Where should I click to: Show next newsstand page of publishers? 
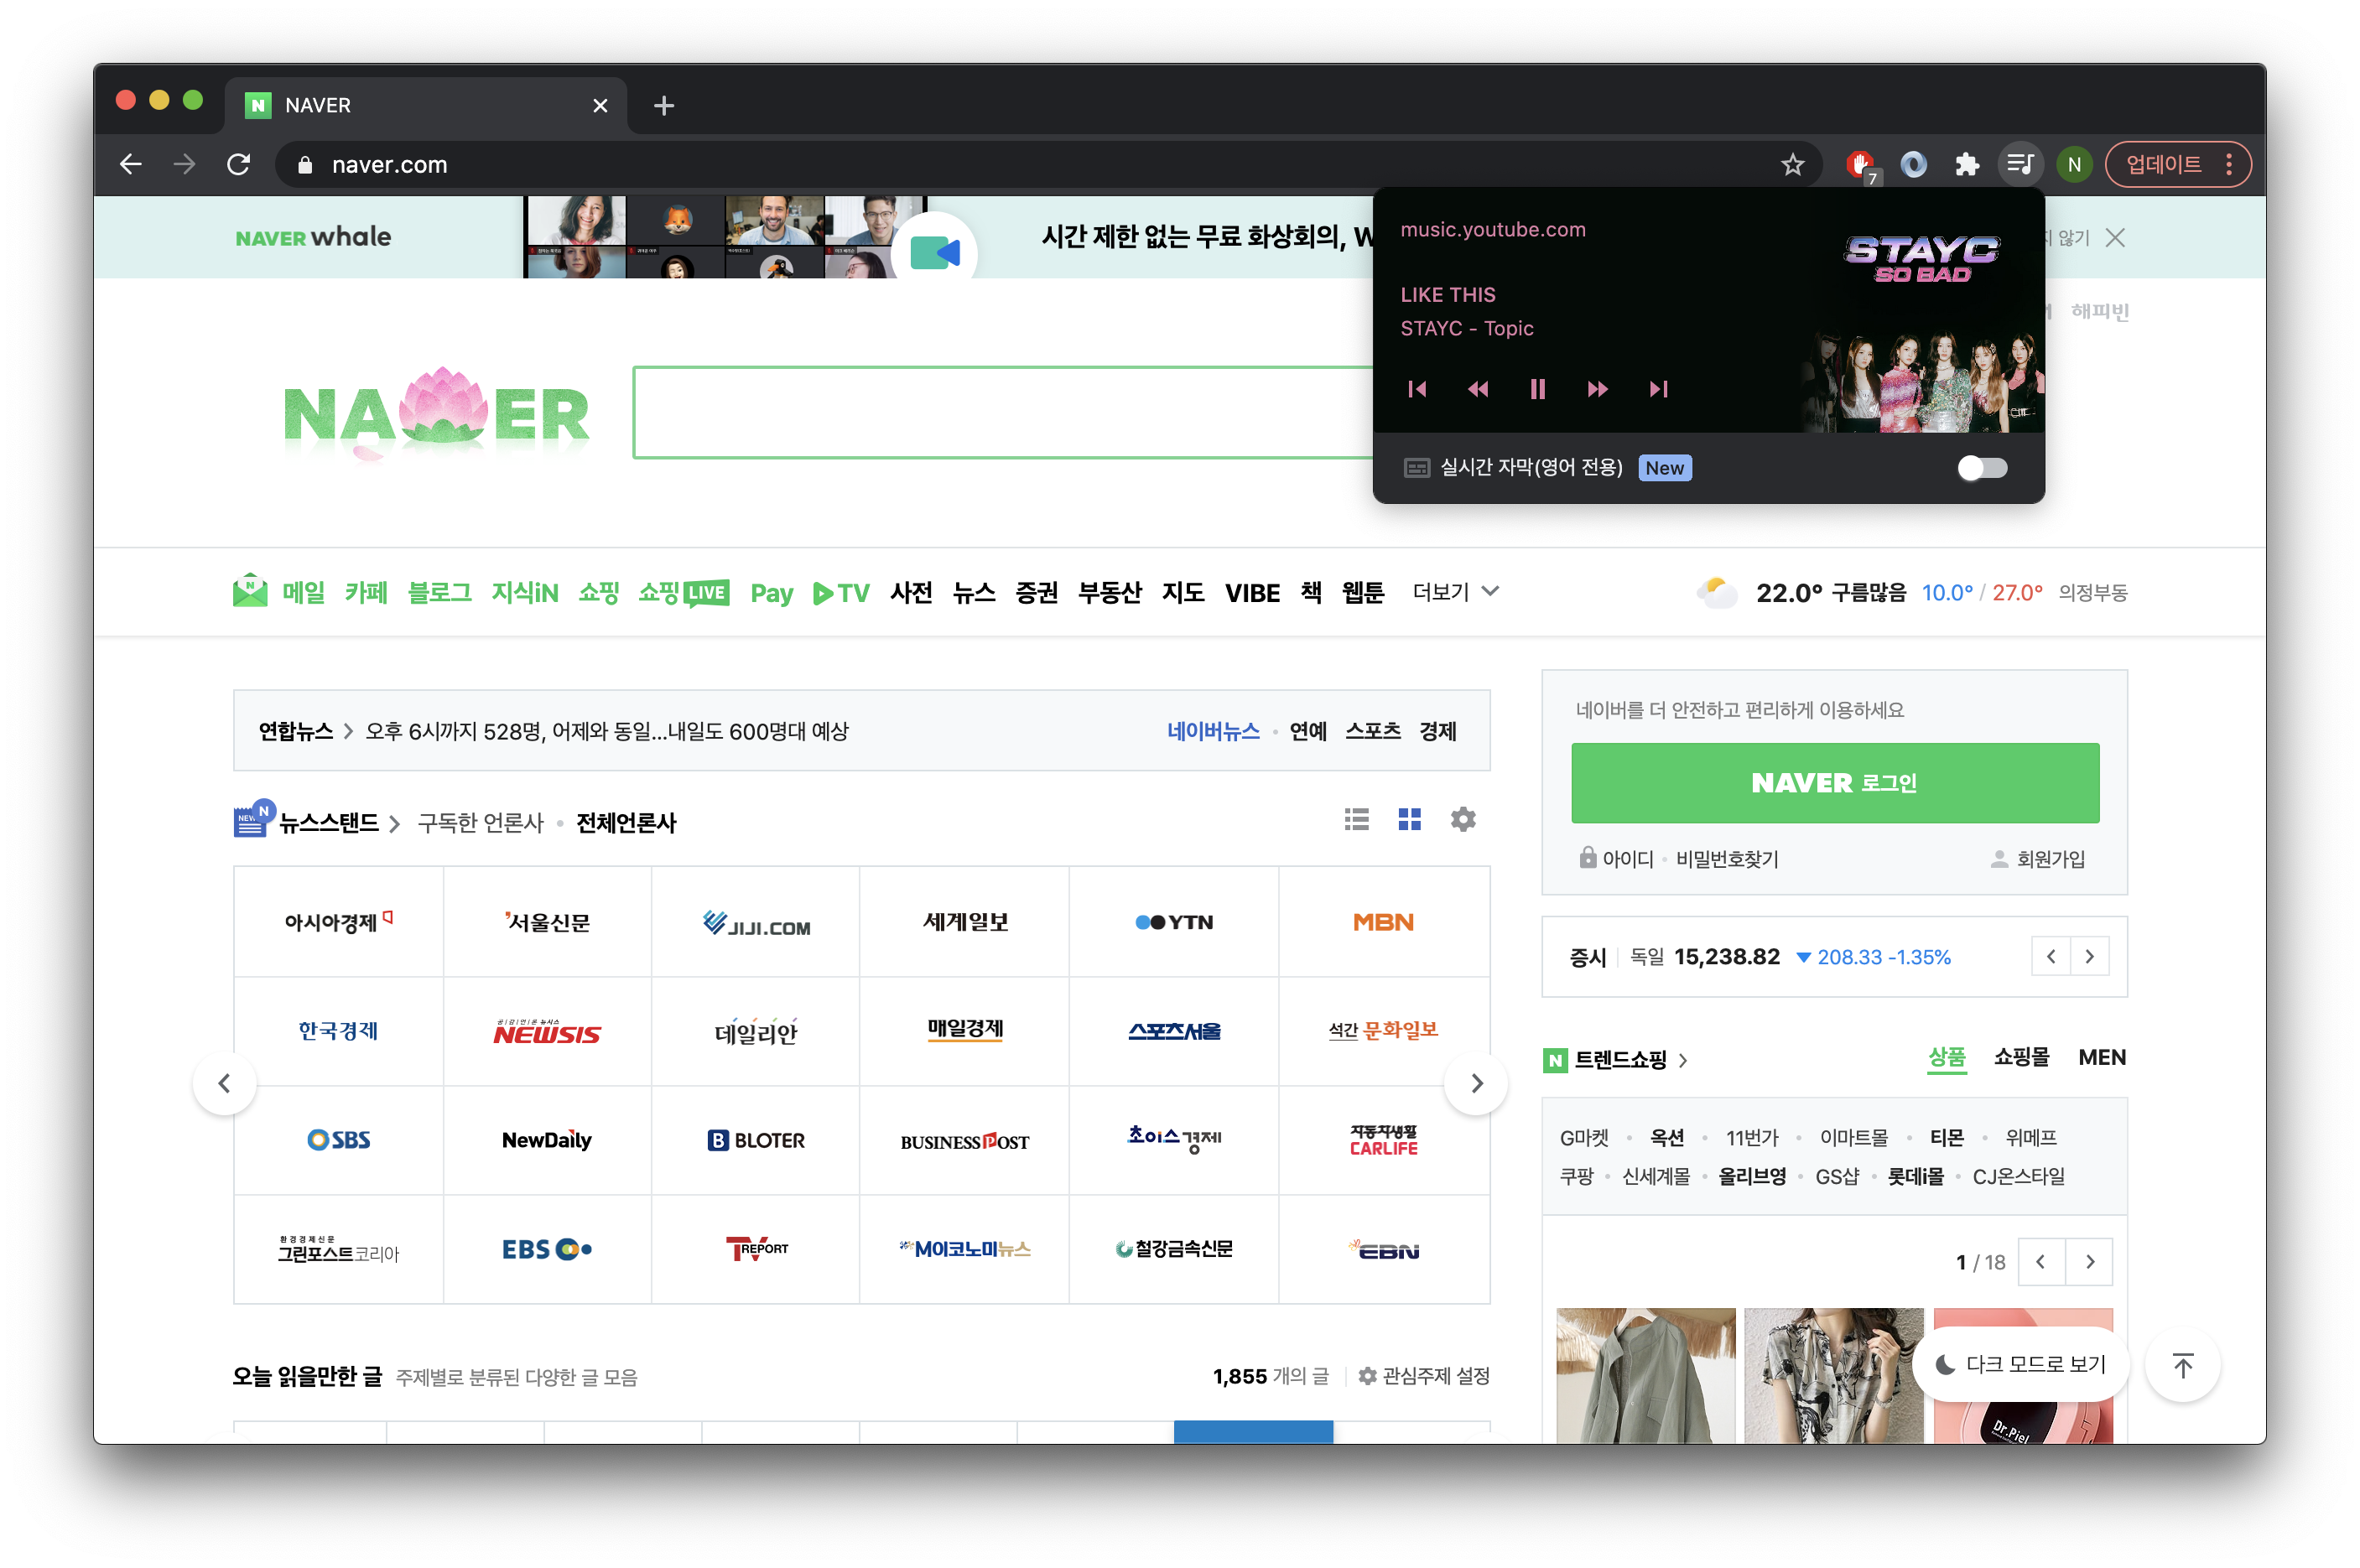pos(1476,1083)
